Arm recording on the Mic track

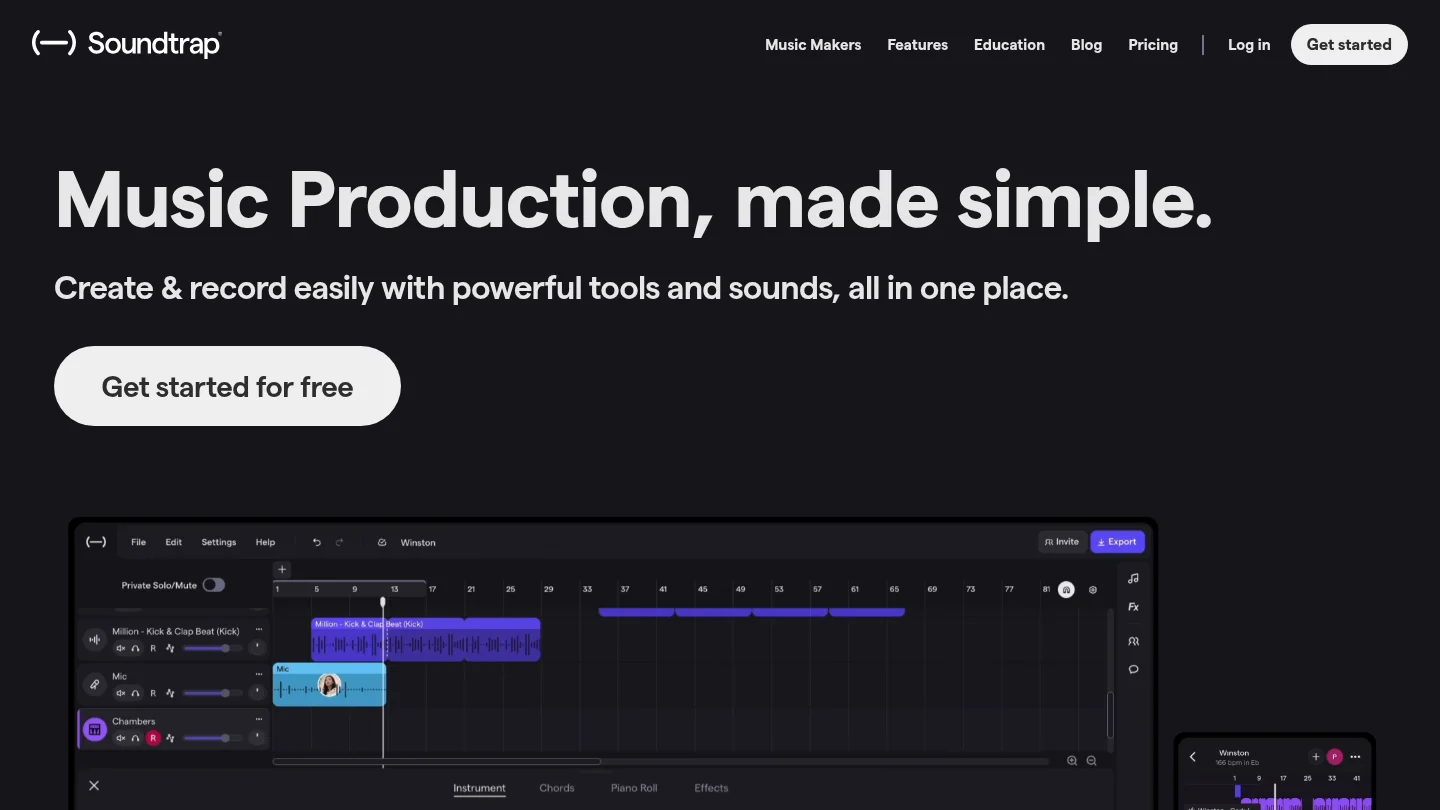[x=153, y=693]
